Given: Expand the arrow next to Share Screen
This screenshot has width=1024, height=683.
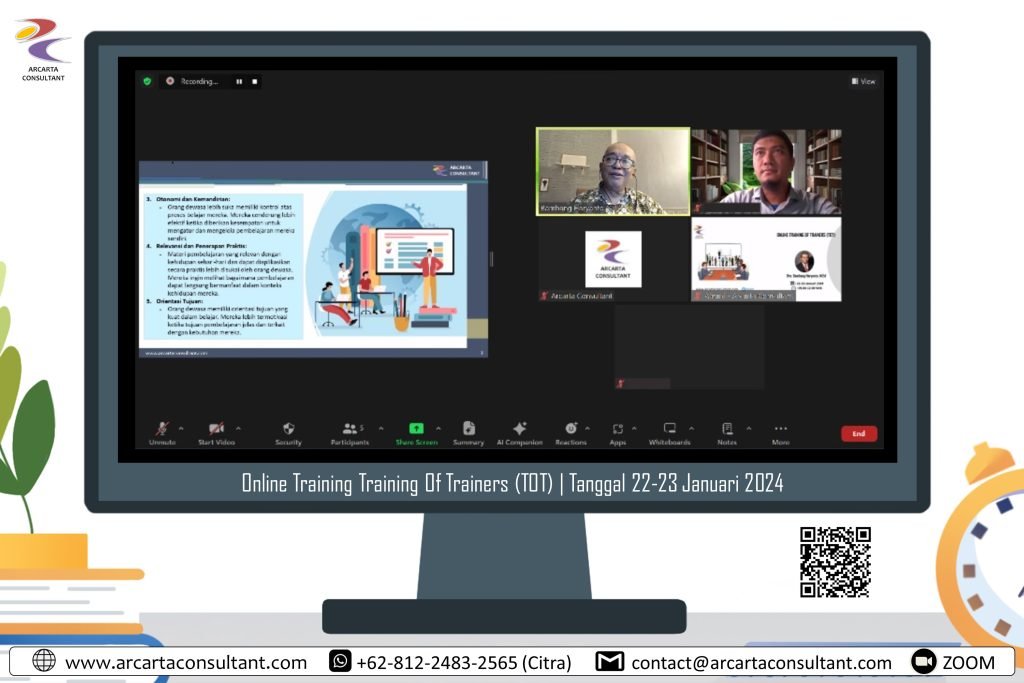Looking at the screenshot, I should [438, 428].
